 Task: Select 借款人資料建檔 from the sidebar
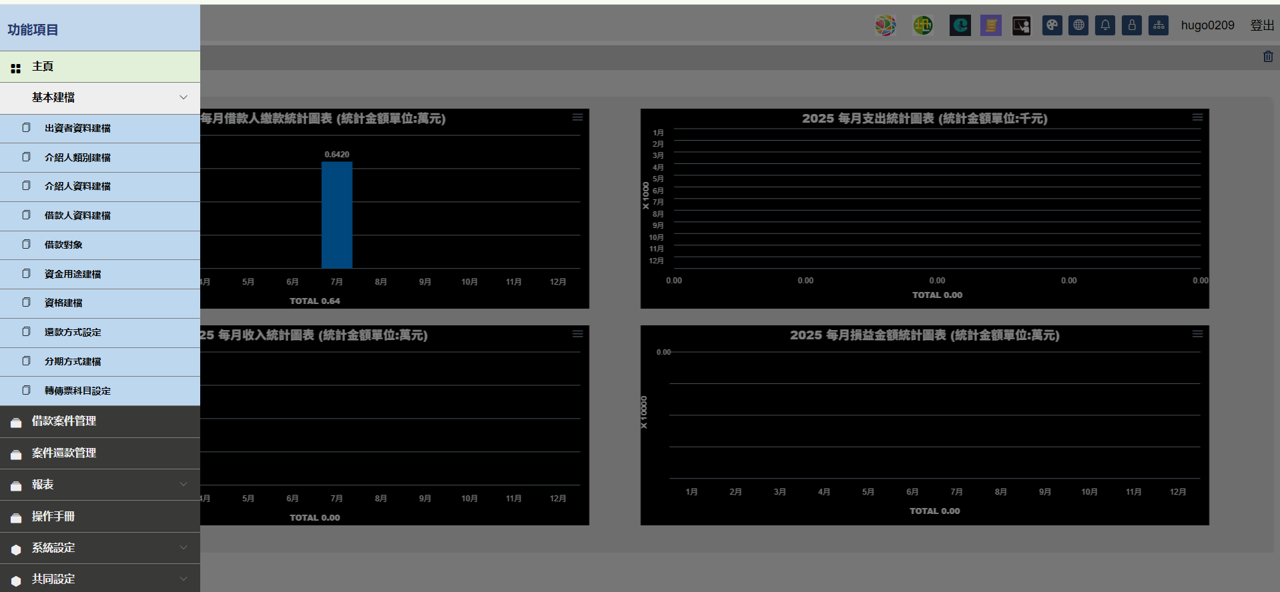pyautogui.click(x=77, y=216)
